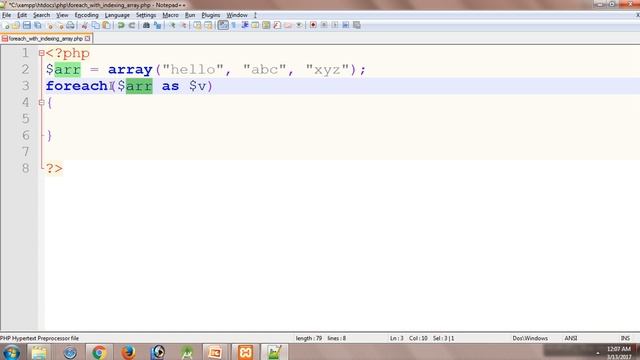This screenshot has width=640, height=360.
Task: Open File Explorer from the taskbar
Action: click(39, 352)
